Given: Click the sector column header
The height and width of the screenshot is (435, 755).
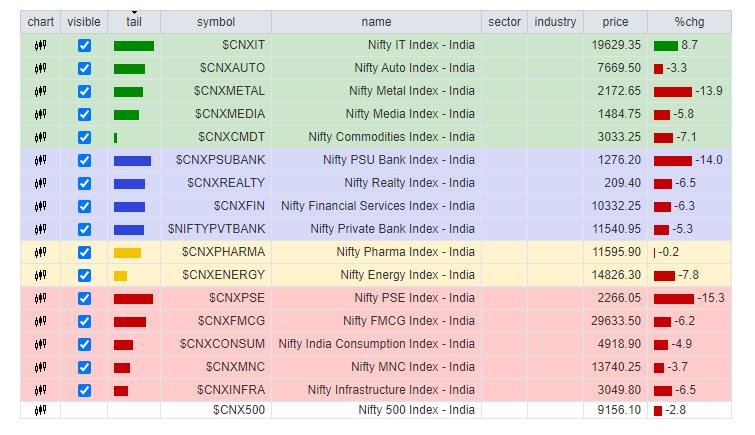Looking at the screenshot, I should coord(504,22).
